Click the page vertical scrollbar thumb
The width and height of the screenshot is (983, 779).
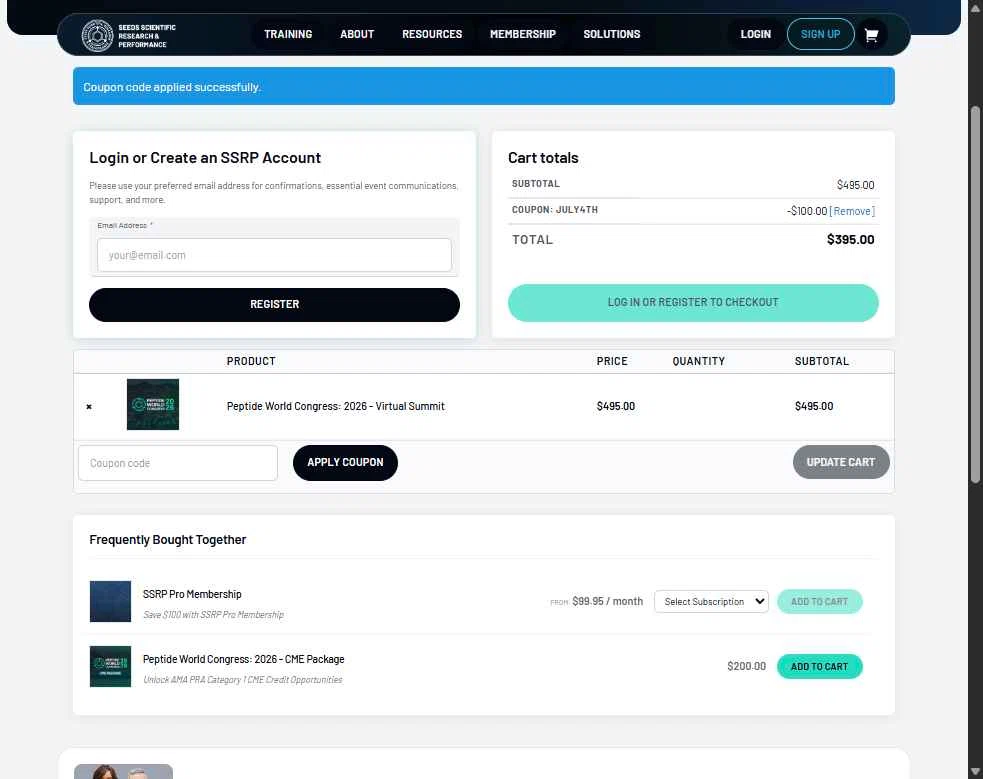pos(975,295)
